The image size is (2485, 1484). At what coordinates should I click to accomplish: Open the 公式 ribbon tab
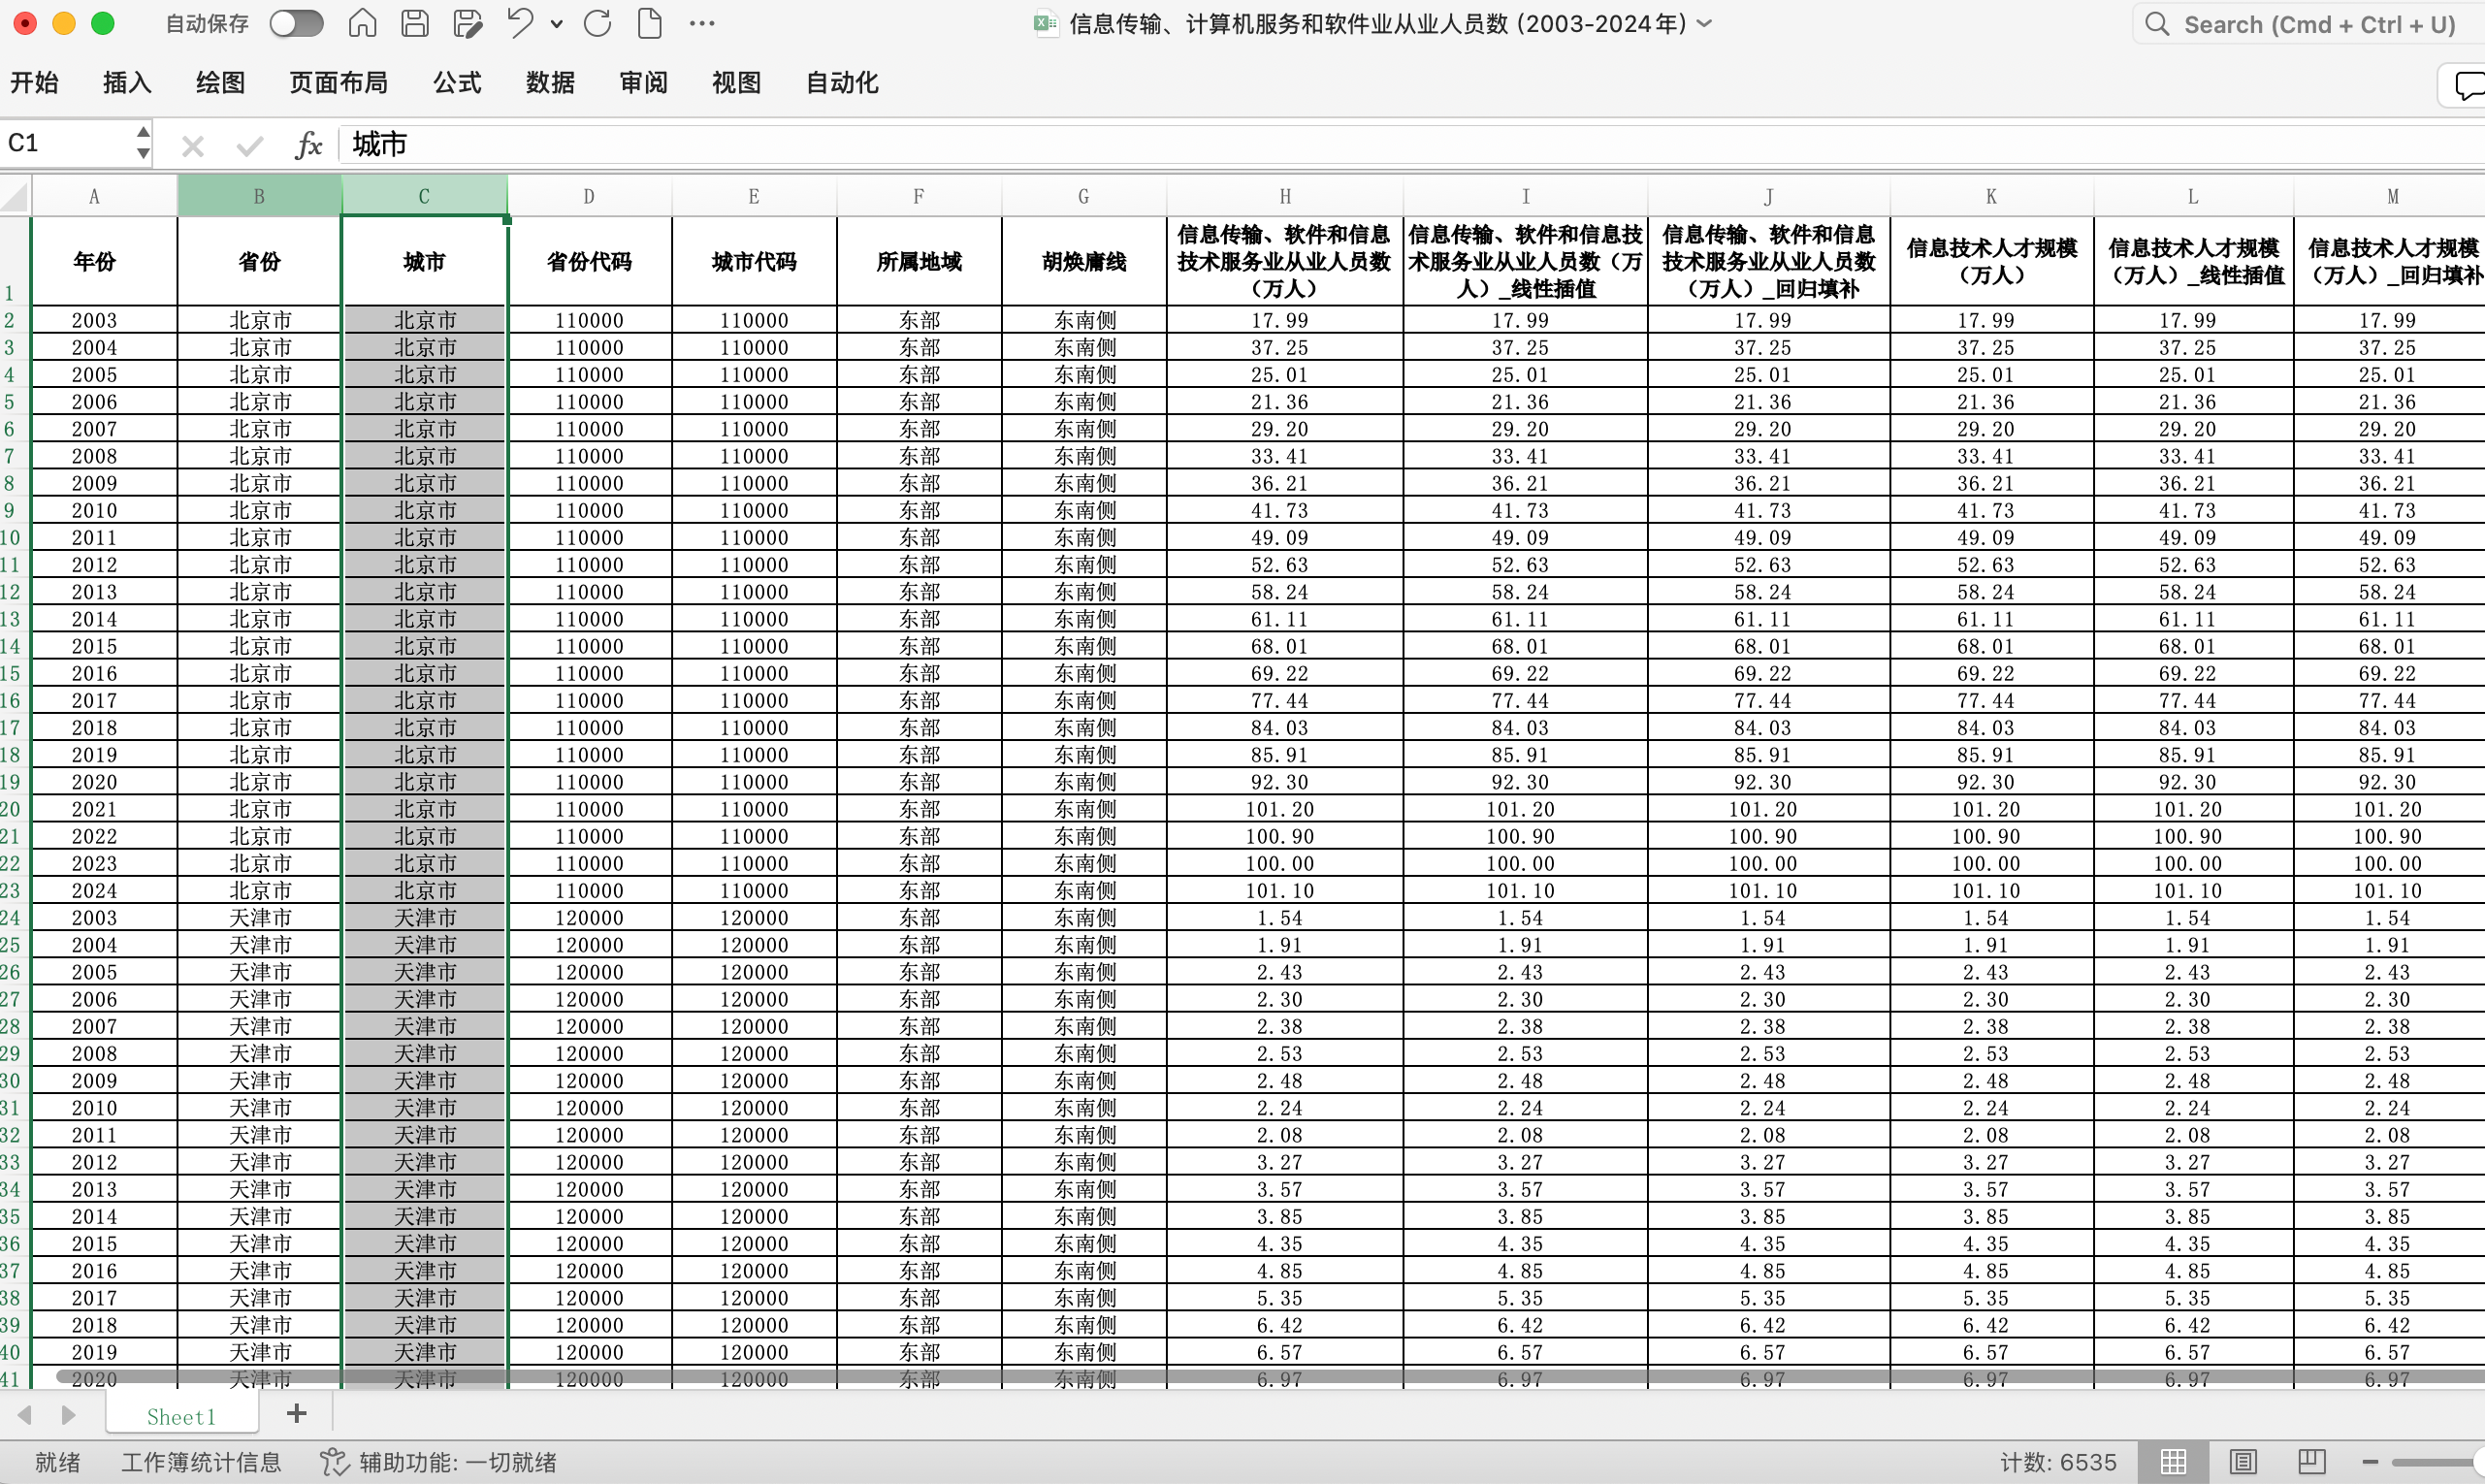tap(457, 83)
